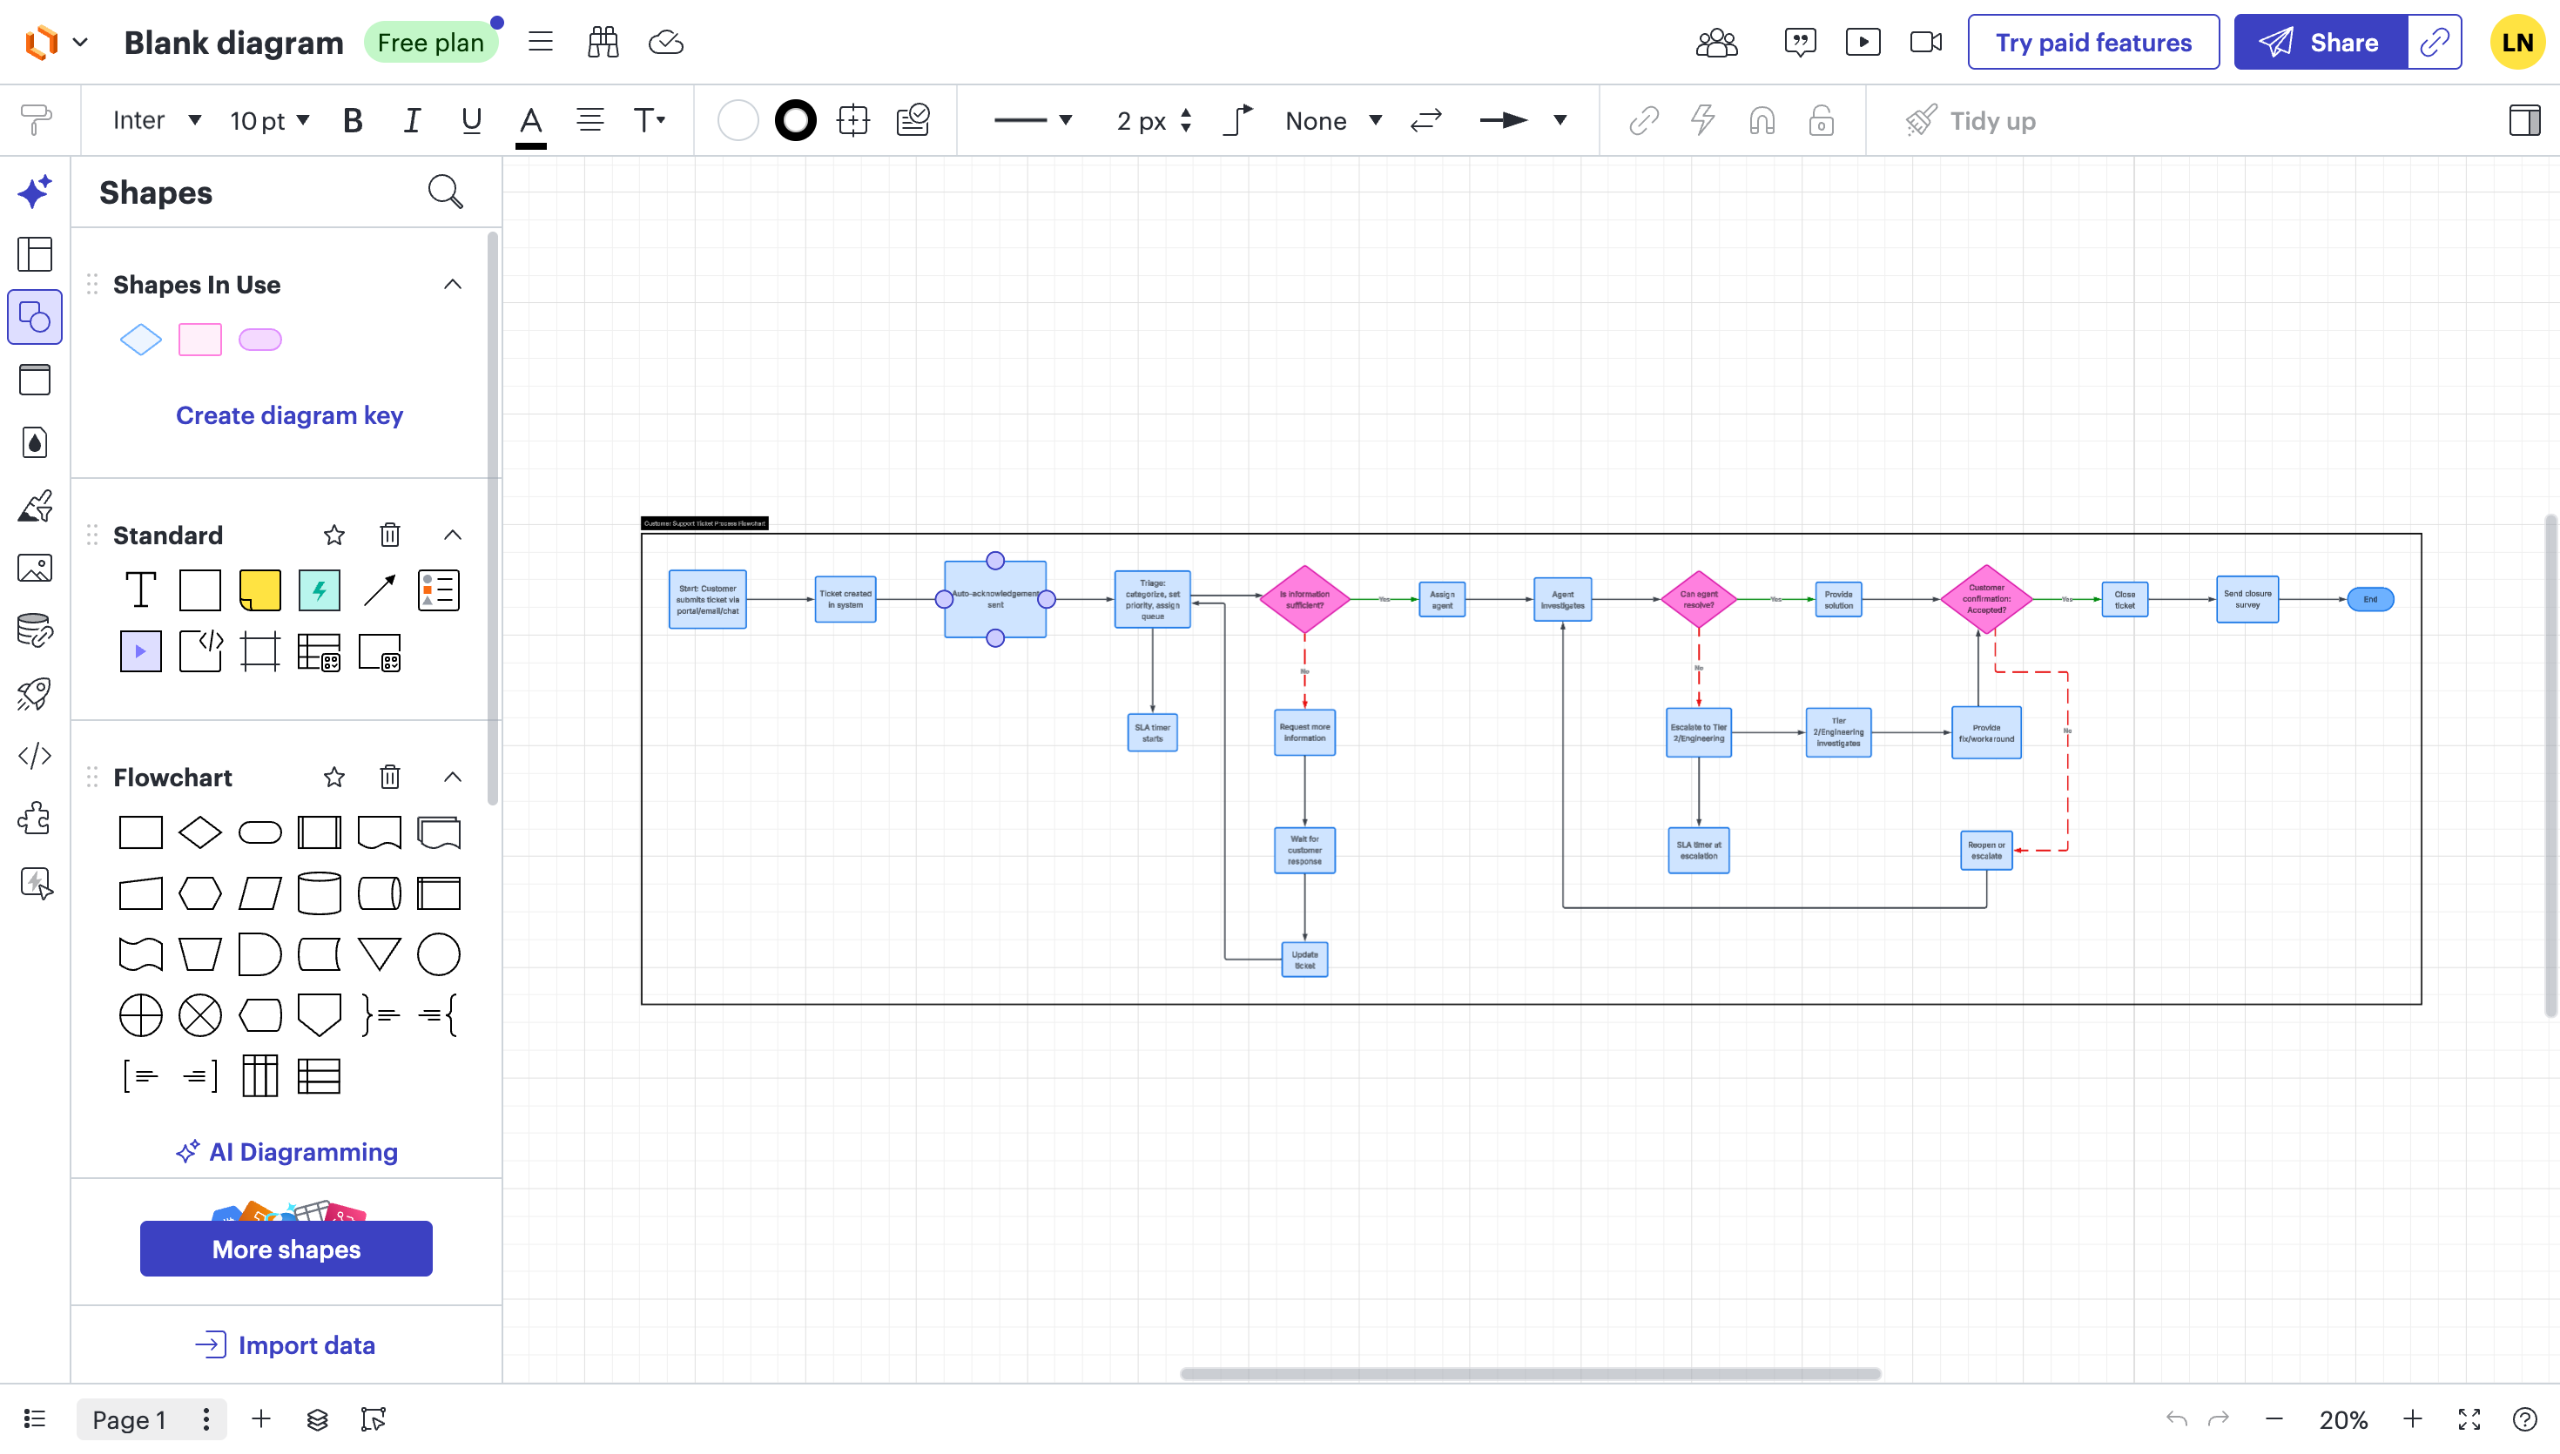Open the Lucid AI sparkle panel
Screen dimensions: 2560x1454
35,192
